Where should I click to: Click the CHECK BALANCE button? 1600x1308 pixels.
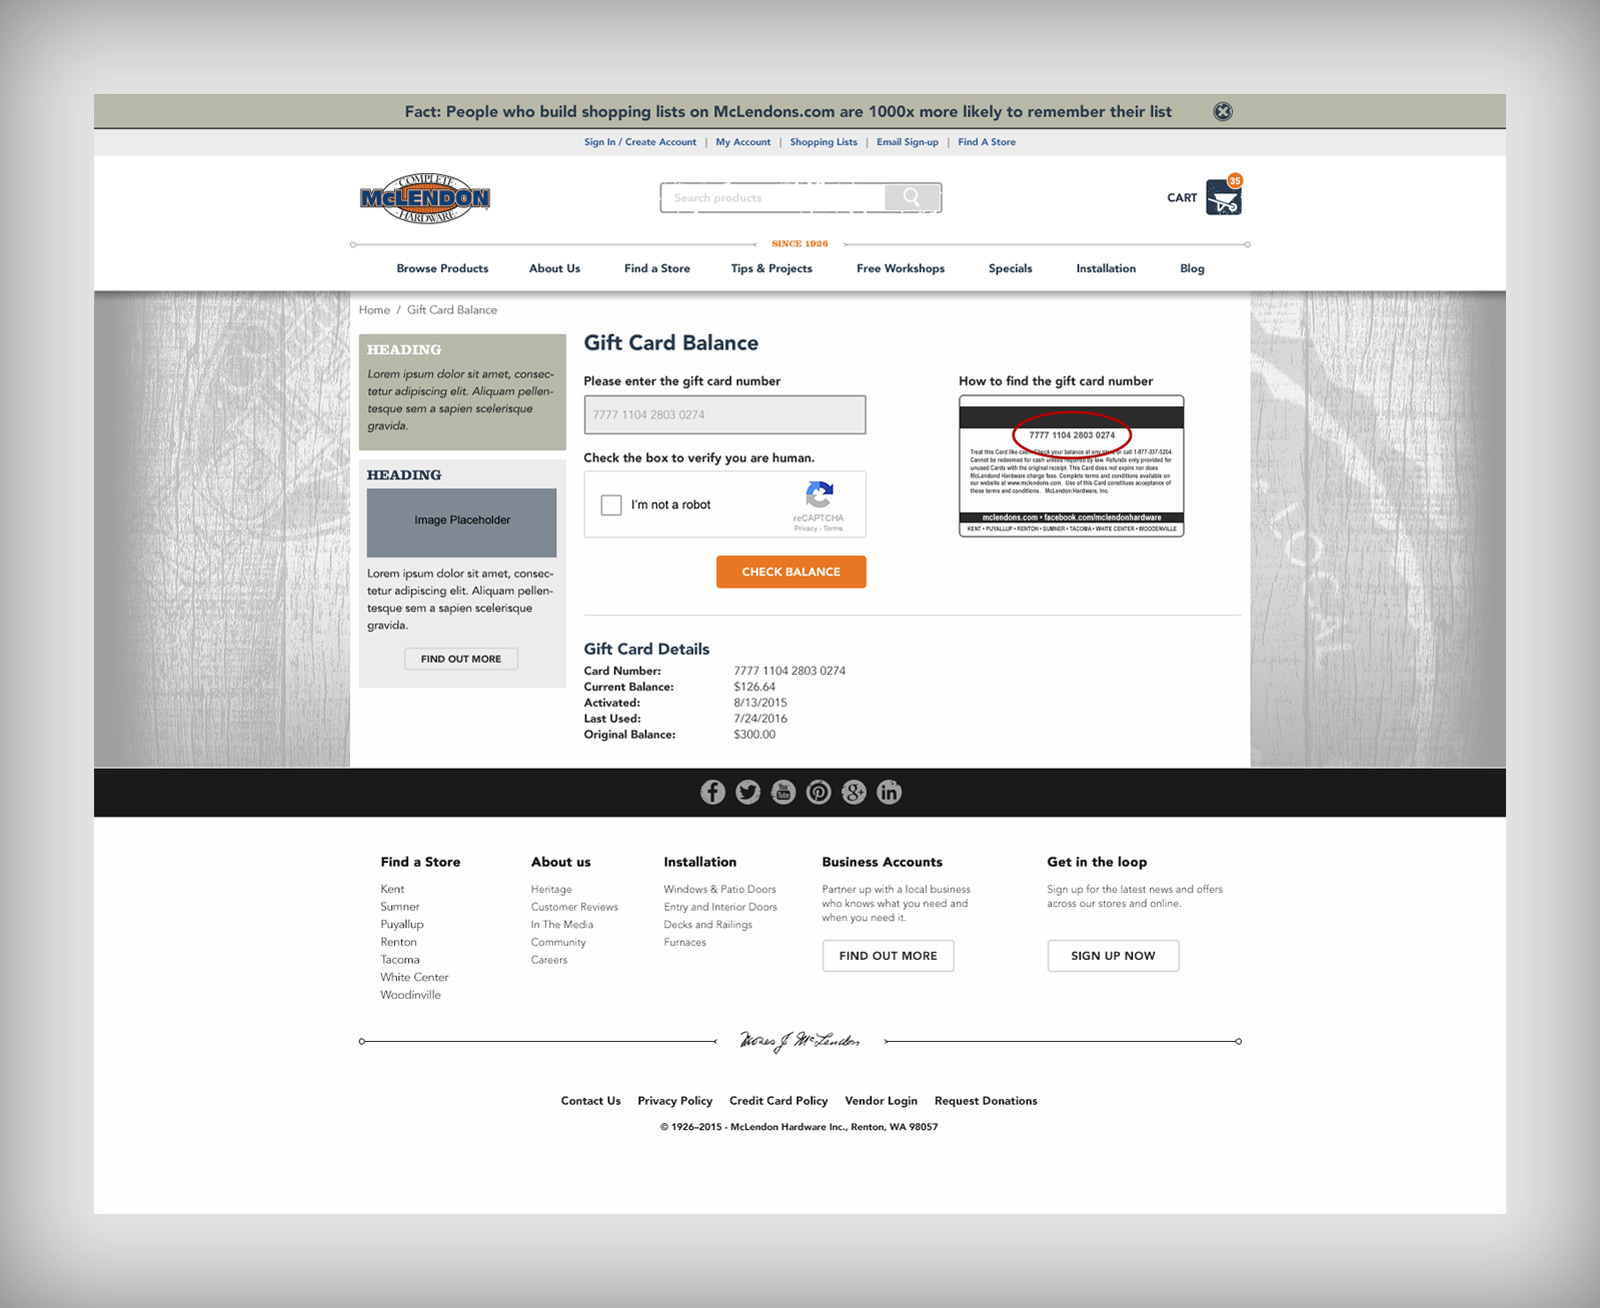click(x=791, y=572)
